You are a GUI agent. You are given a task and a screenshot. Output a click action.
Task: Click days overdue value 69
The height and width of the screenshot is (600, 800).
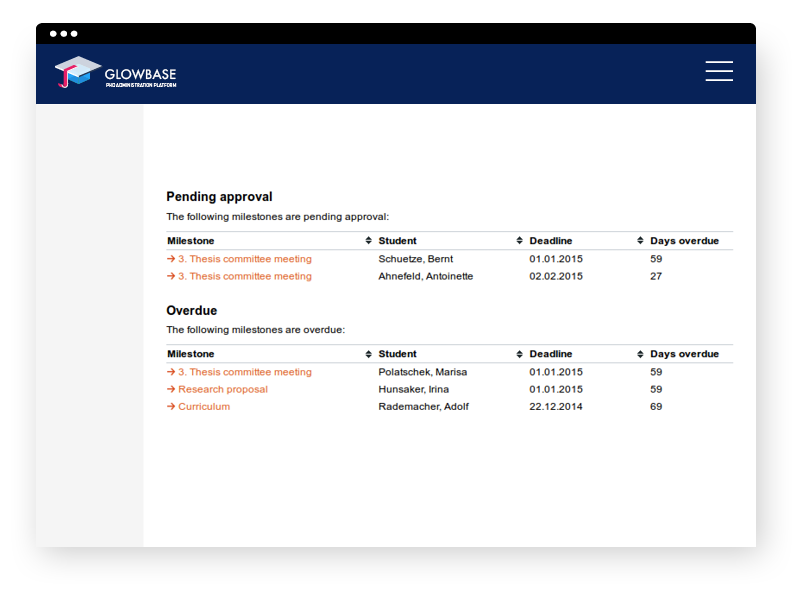click(x=656, y=407)
